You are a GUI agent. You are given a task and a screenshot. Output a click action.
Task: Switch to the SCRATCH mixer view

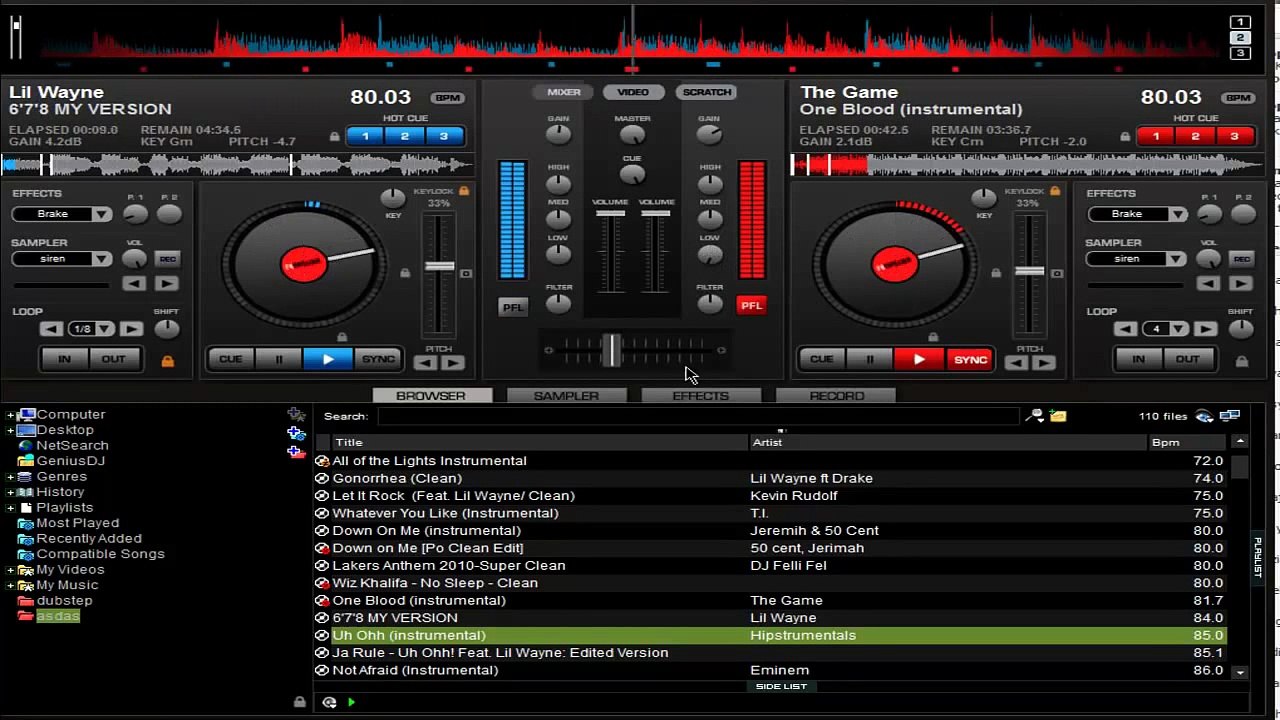[x=707, y=92]
